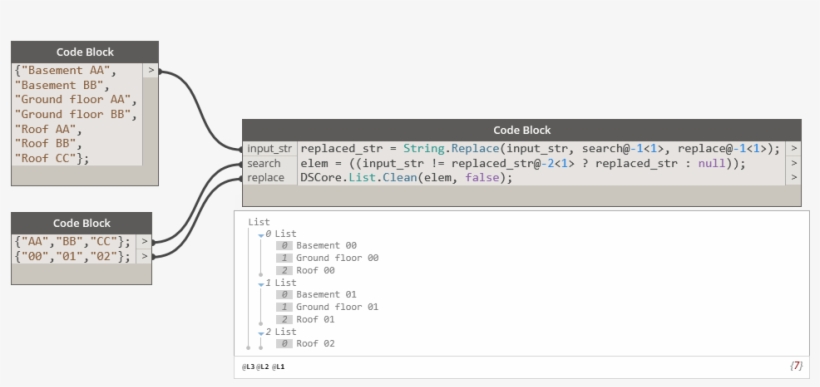The image size is (820, 387).
Task: Collapse the 1 List tree node
Action: 261,284
